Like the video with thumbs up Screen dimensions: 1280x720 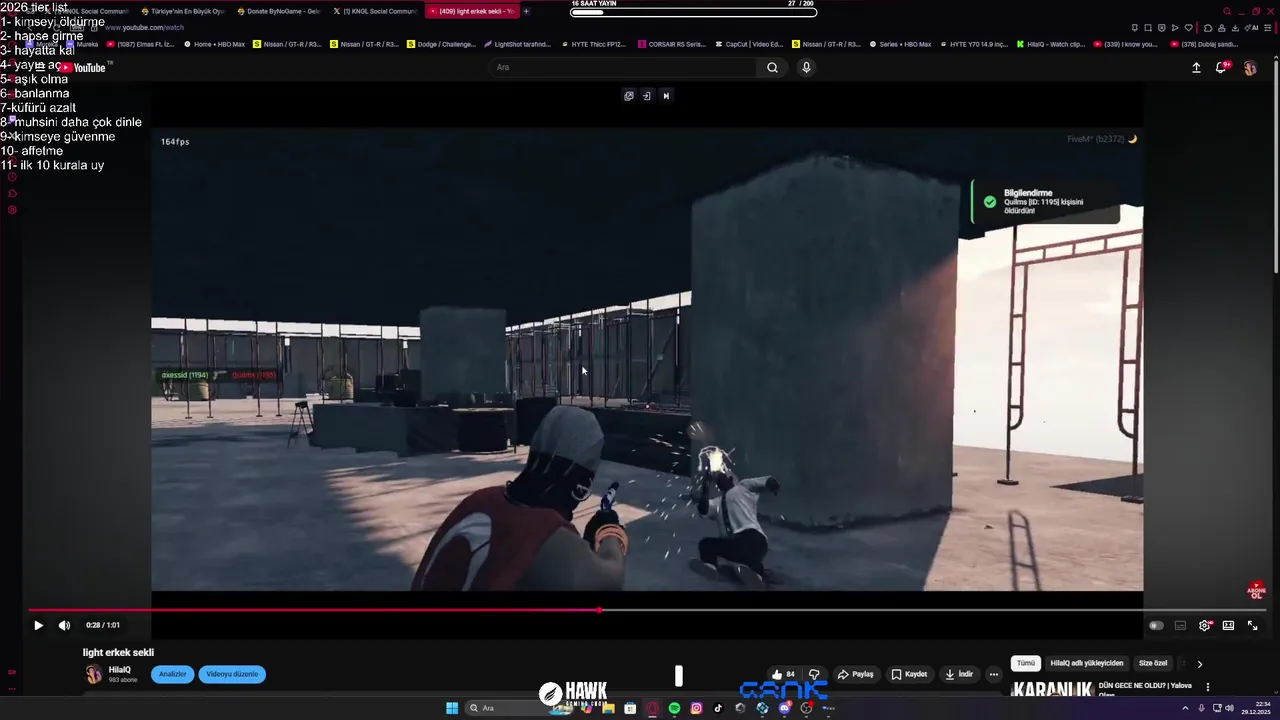coord(782,674)
